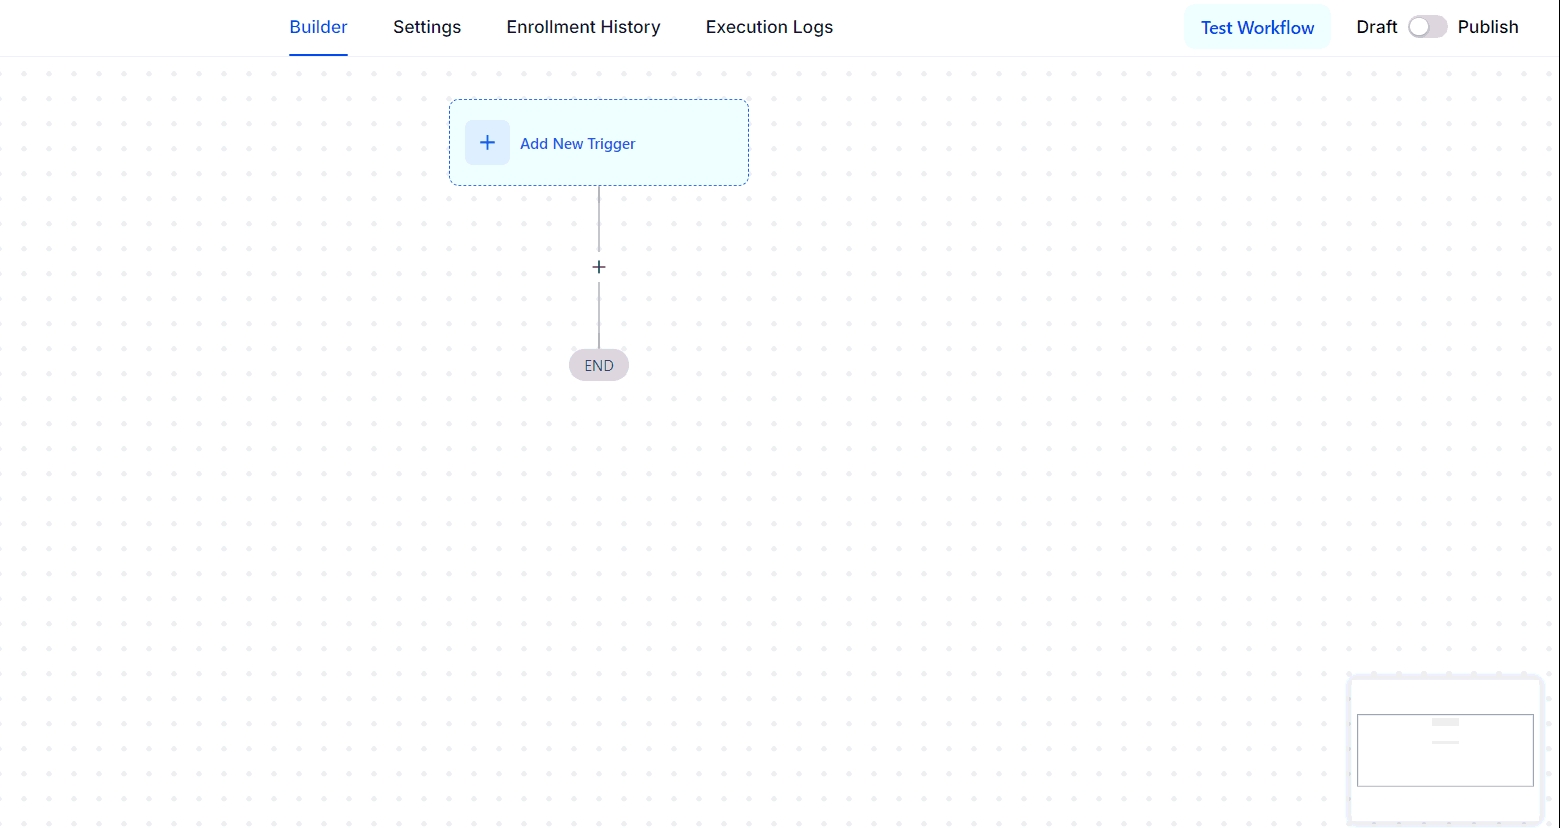Switch to the Builder tab

click(x=318, y=27)
